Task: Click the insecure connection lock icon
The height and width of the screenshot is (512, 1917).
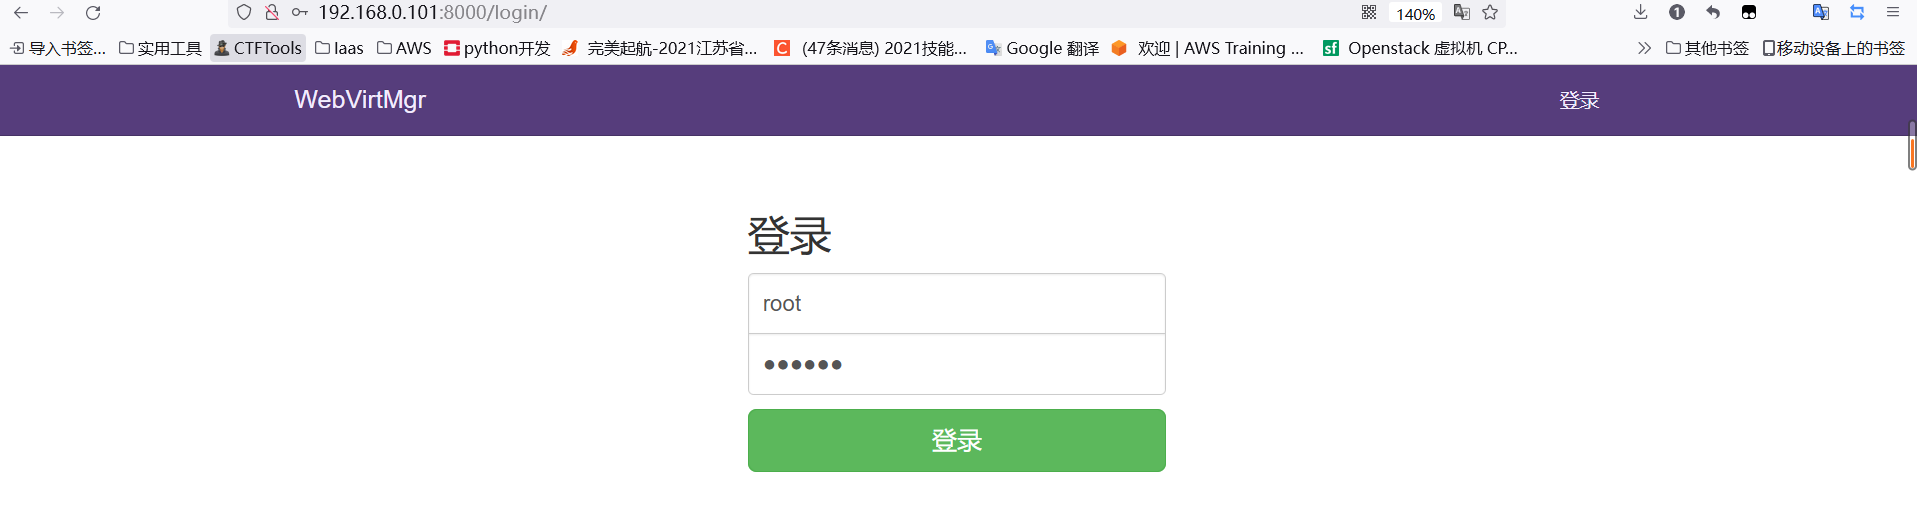Action: (x=271, y=13)
